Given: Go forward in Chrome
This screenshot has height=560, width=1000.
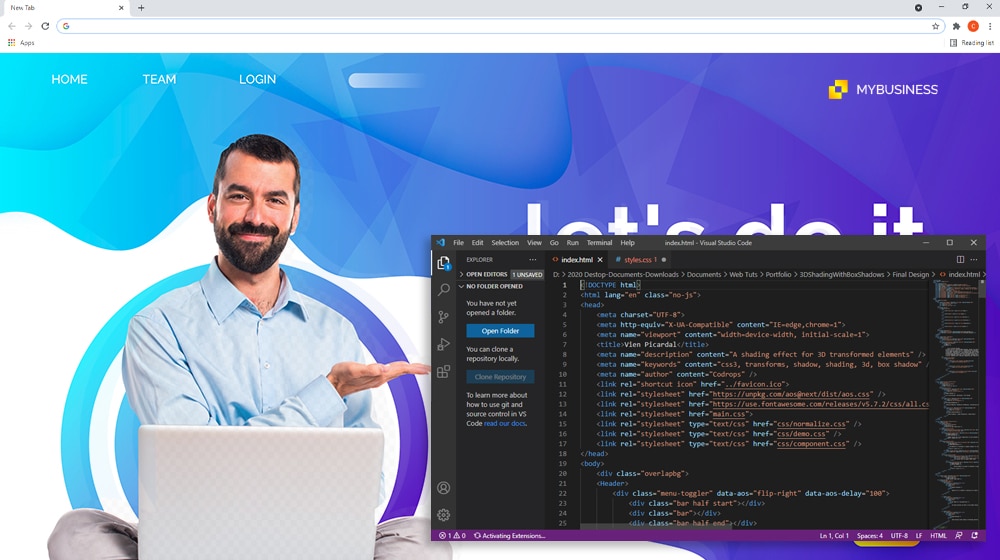Looking at the screenshot, I should 28,26.
